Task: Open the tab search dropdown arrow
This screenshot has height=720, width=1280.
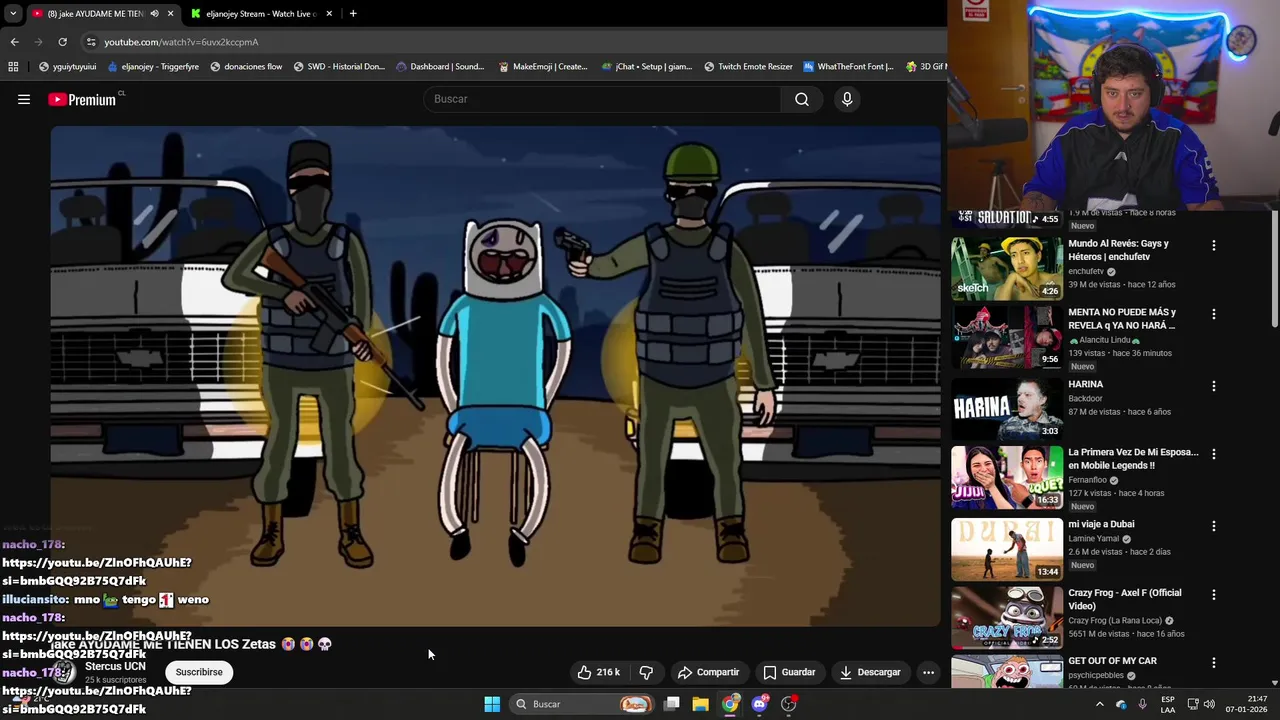Action: click(13, 14)
